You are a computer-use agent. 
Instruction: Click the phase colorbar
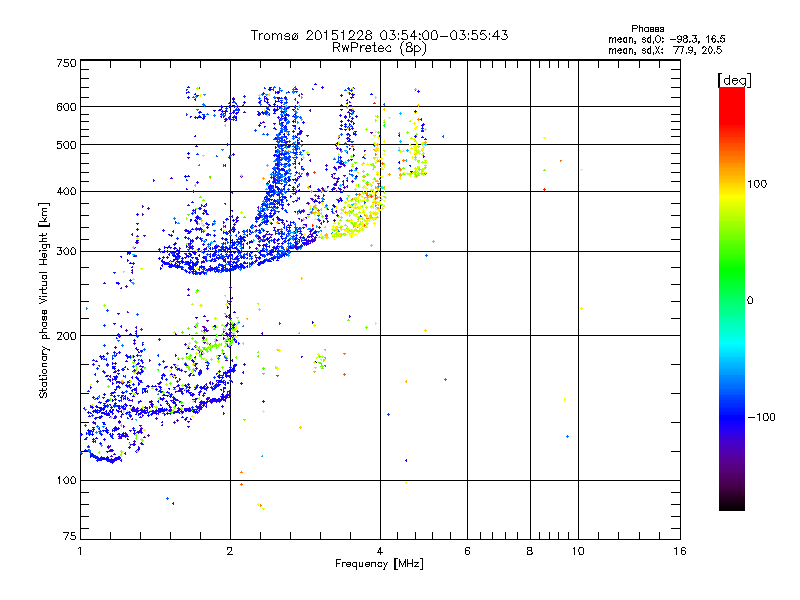732,299
